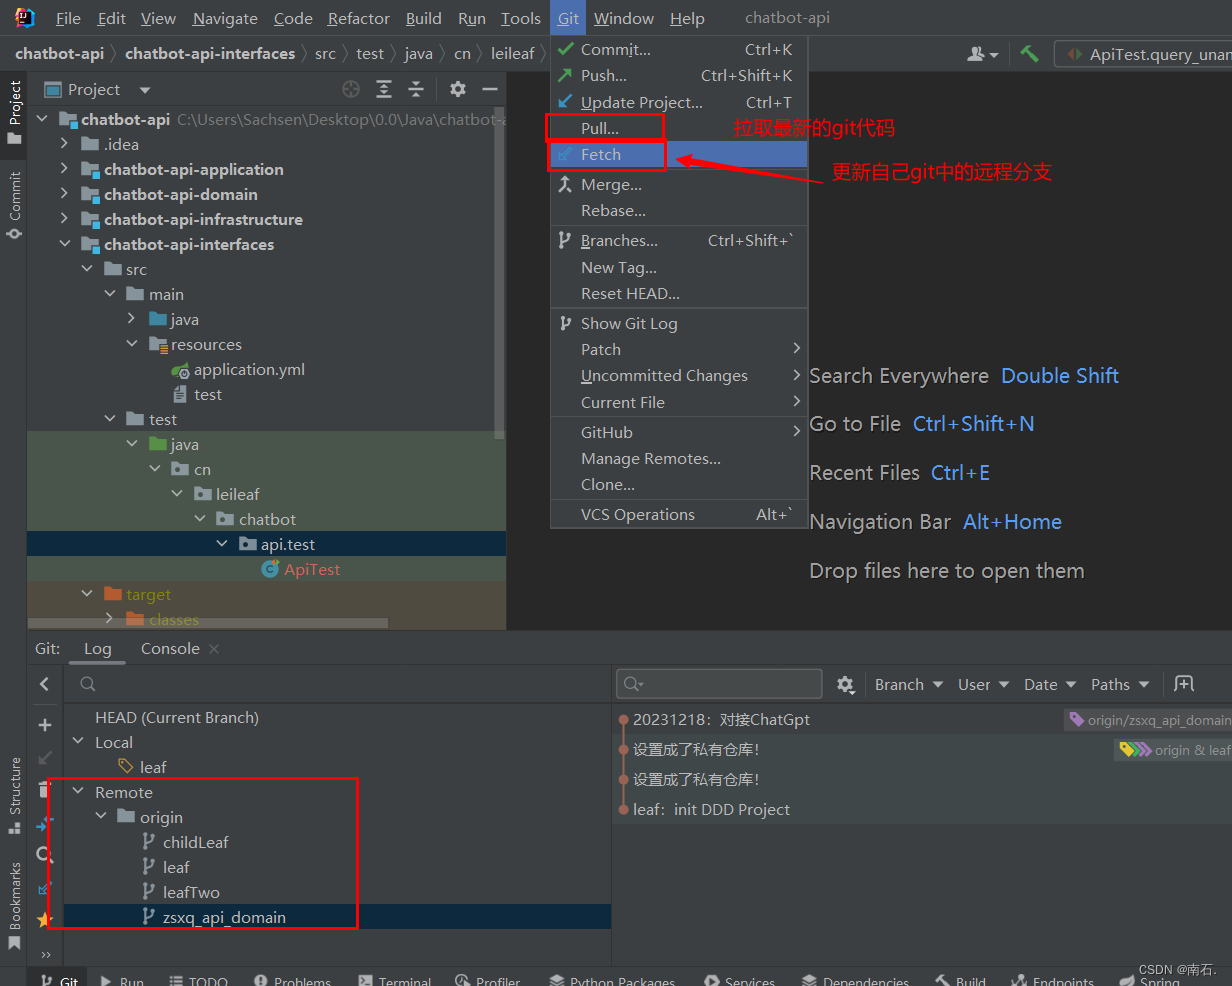
Task: Choose Commit... in Git menu
Action: point(679,49)
